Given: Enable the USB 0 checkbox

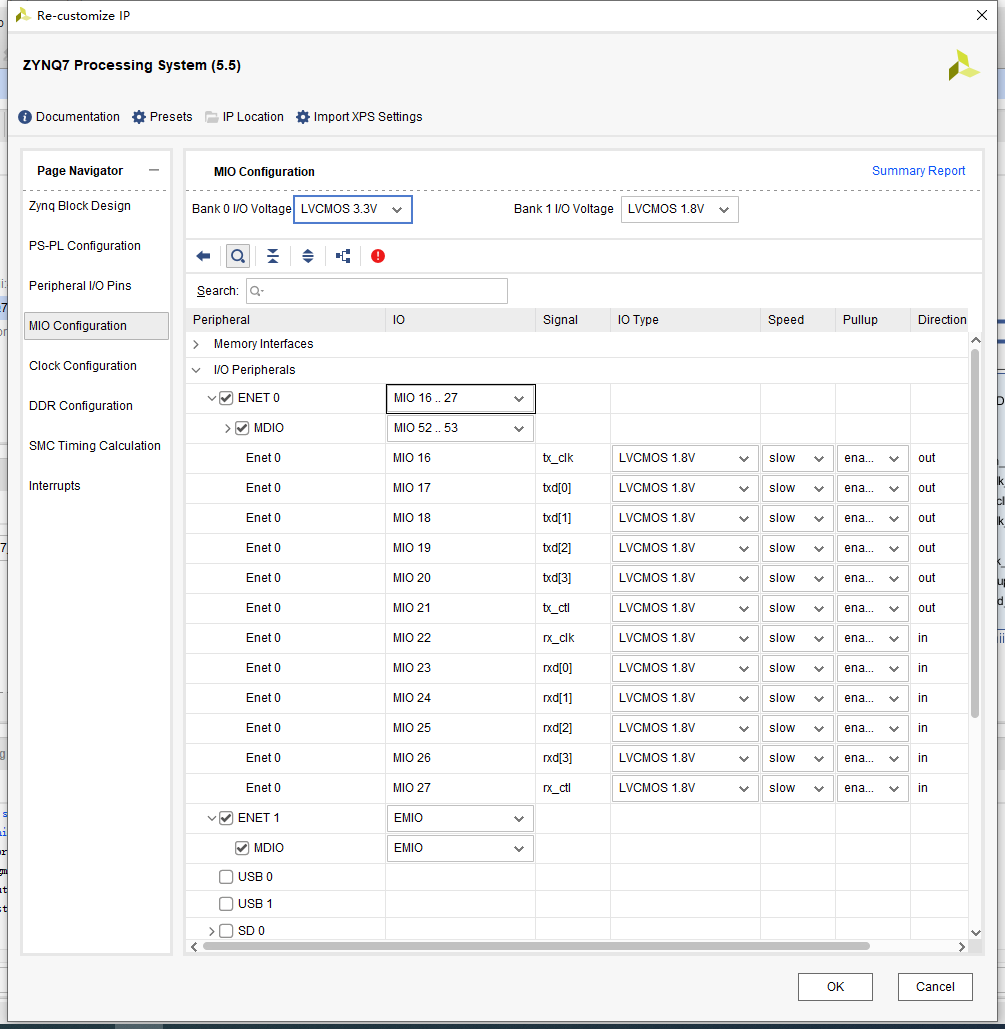Looking at the screenshot, I should (226, 877).
